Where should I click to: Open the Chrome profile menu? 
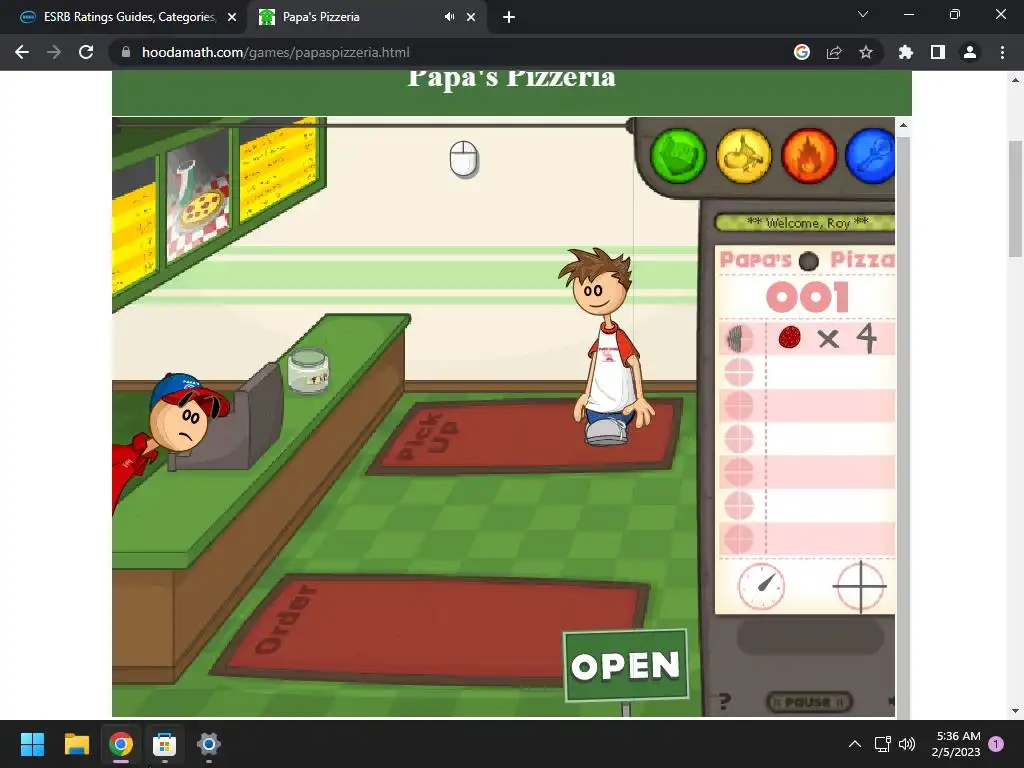pos(970,52)
